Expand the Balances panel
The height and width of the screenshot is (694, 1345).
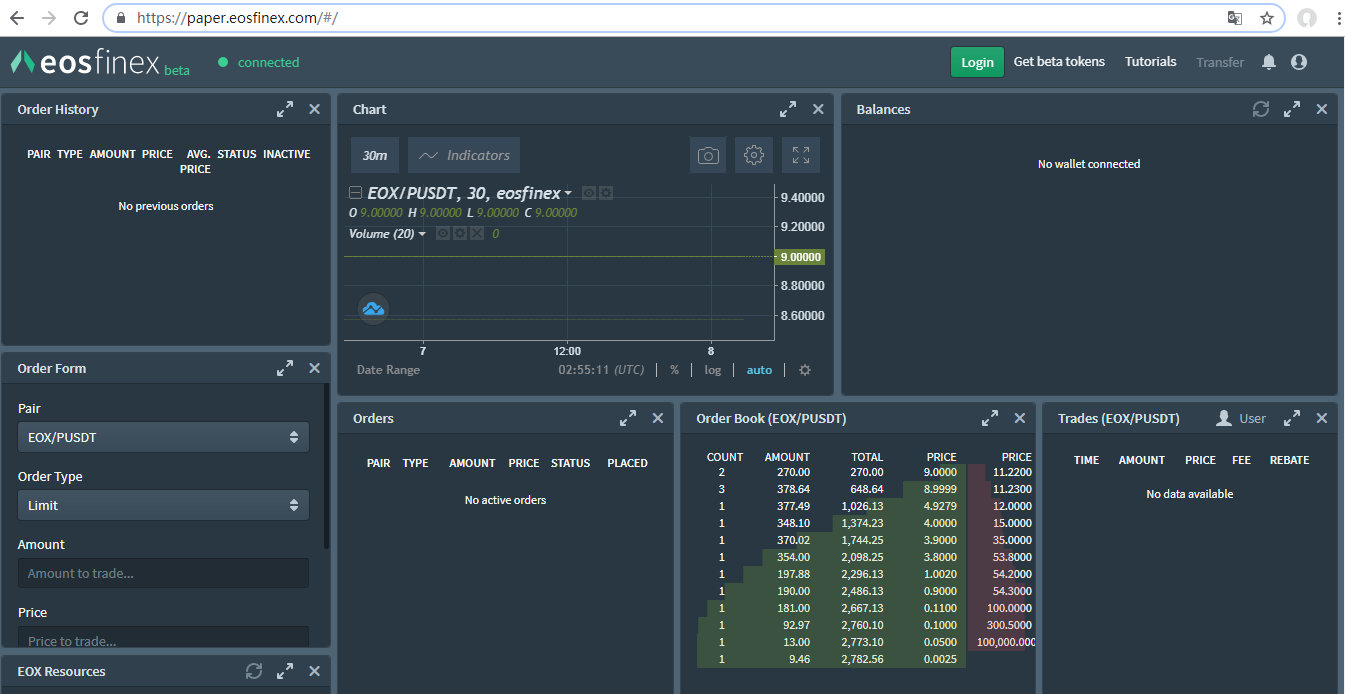coord(1292,109)
